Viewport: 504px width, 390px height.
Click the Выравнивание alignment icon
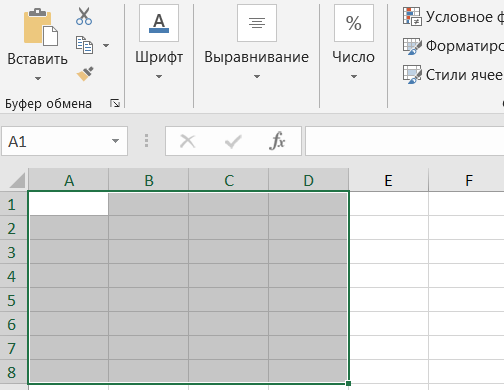tap(257, 23)
